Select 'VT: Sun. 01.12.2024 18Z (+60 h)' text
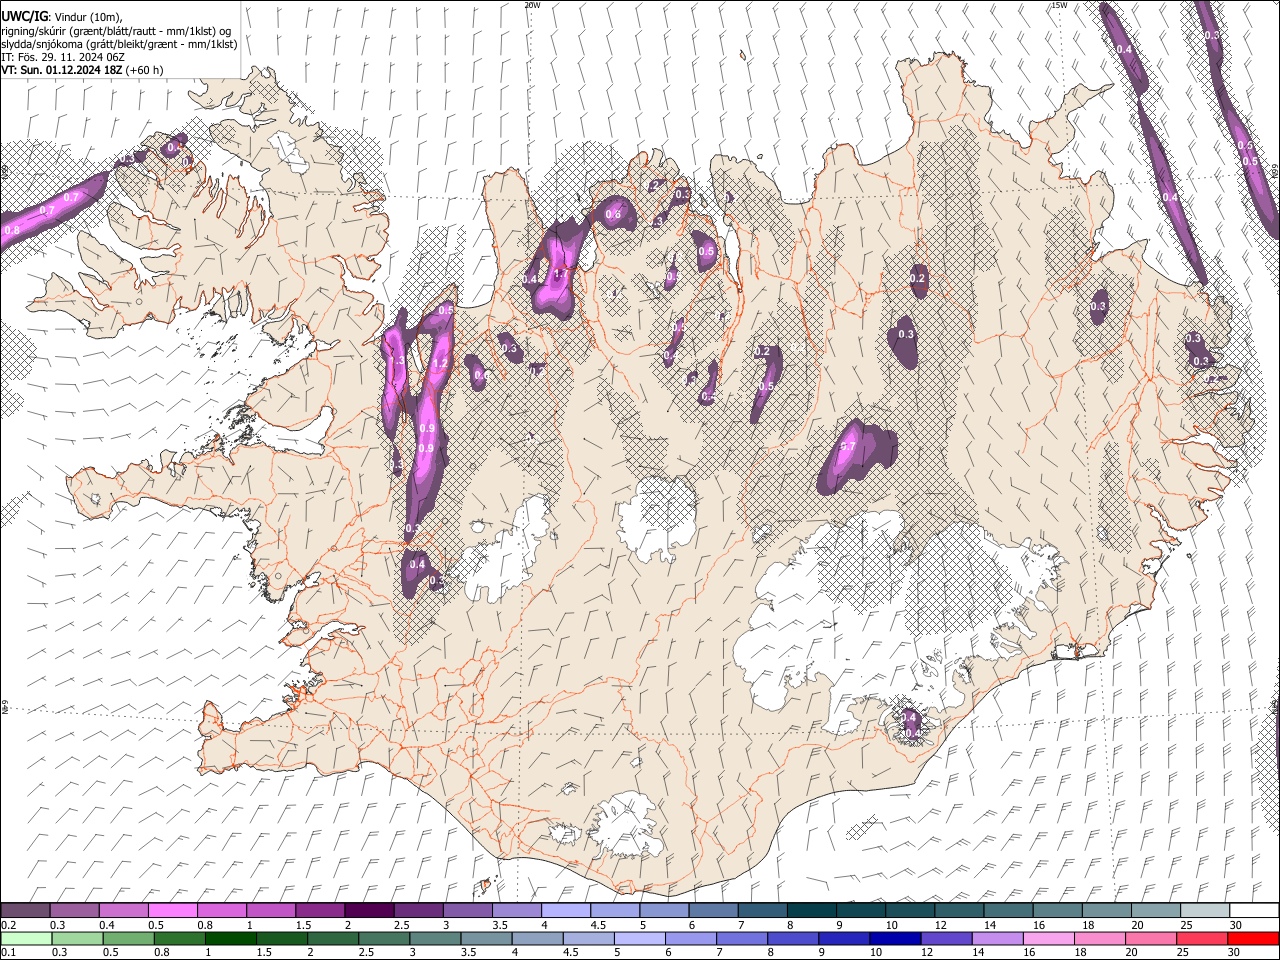 (x=82, y=70)
